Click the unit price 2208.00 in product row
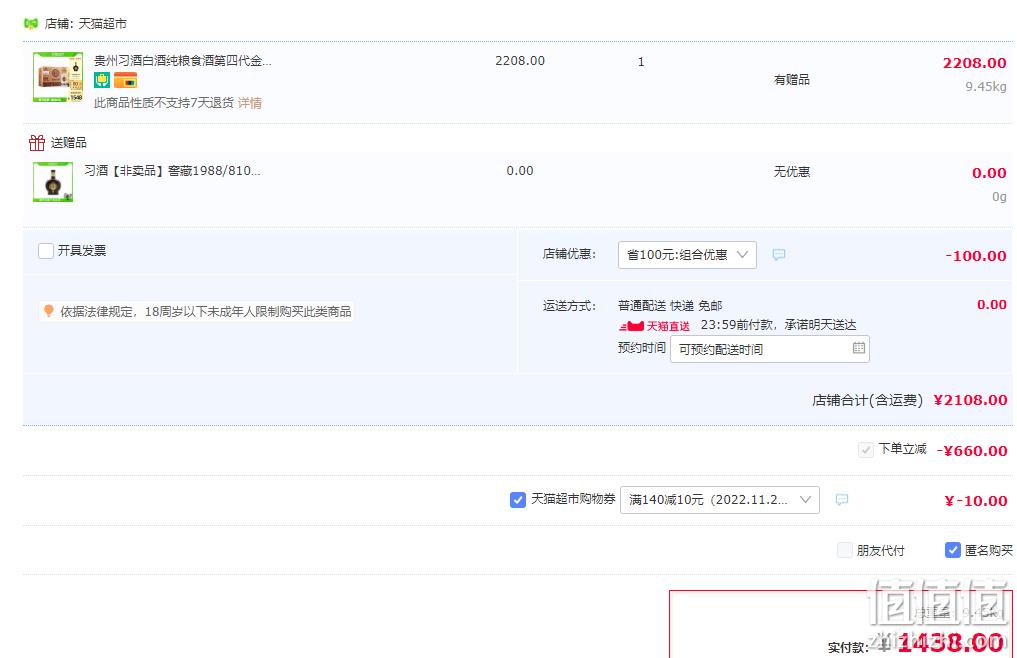 pos(520,60)
